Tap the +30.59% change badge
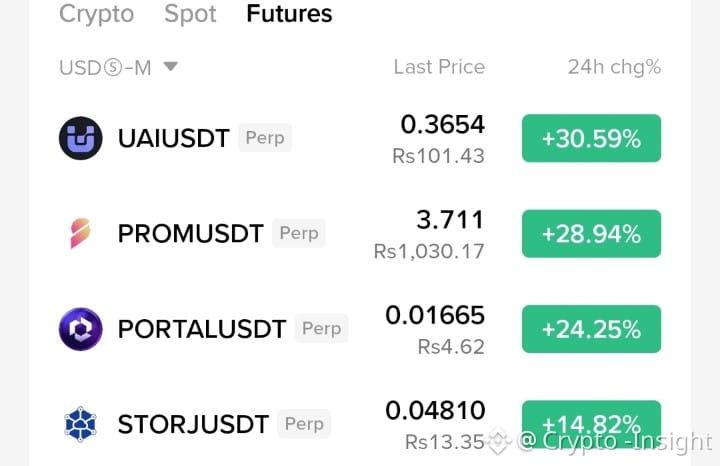720x466 pixels. (591, 138)
